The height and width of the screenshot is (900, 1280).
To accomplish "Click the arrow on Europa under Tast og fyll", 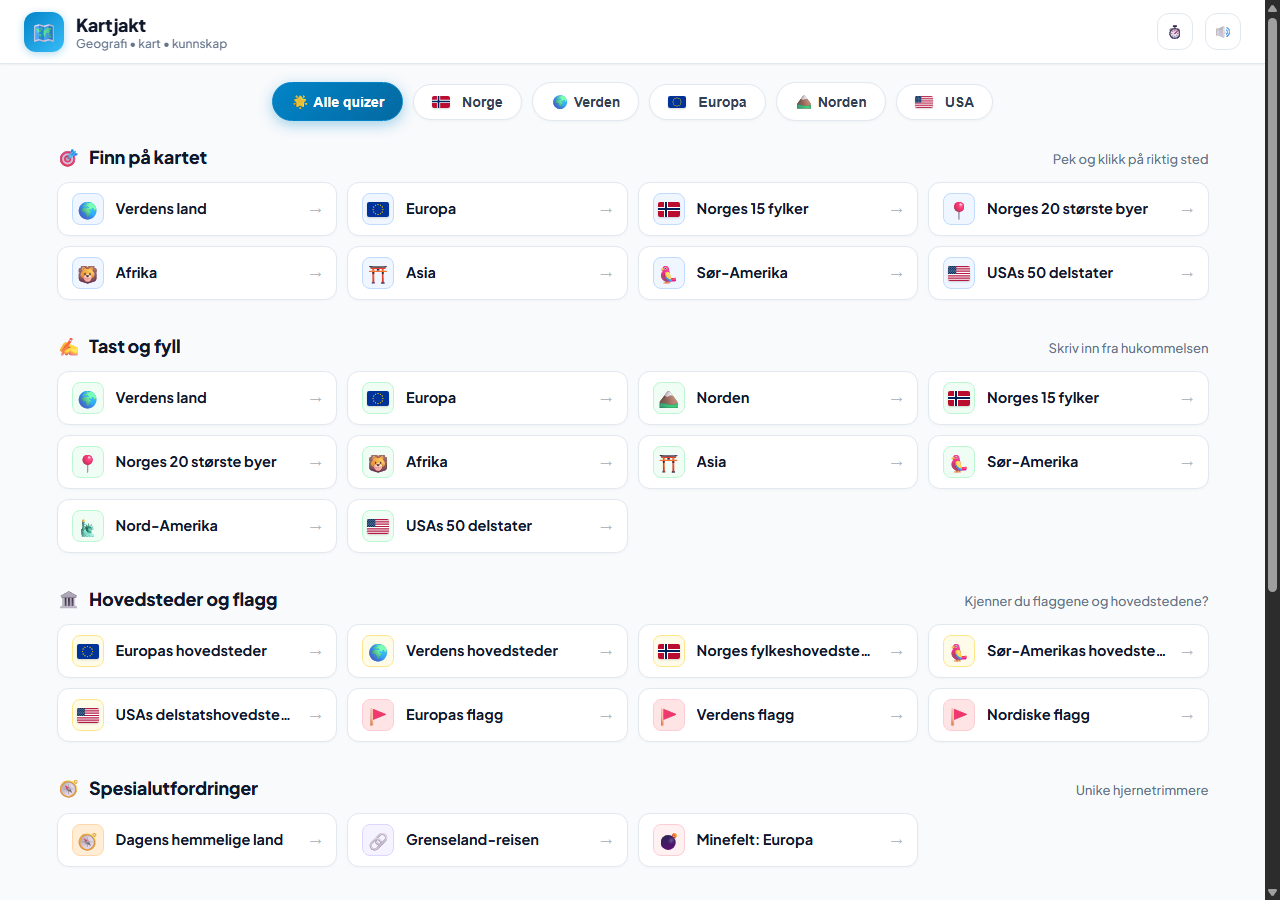I will click(605, 398).
